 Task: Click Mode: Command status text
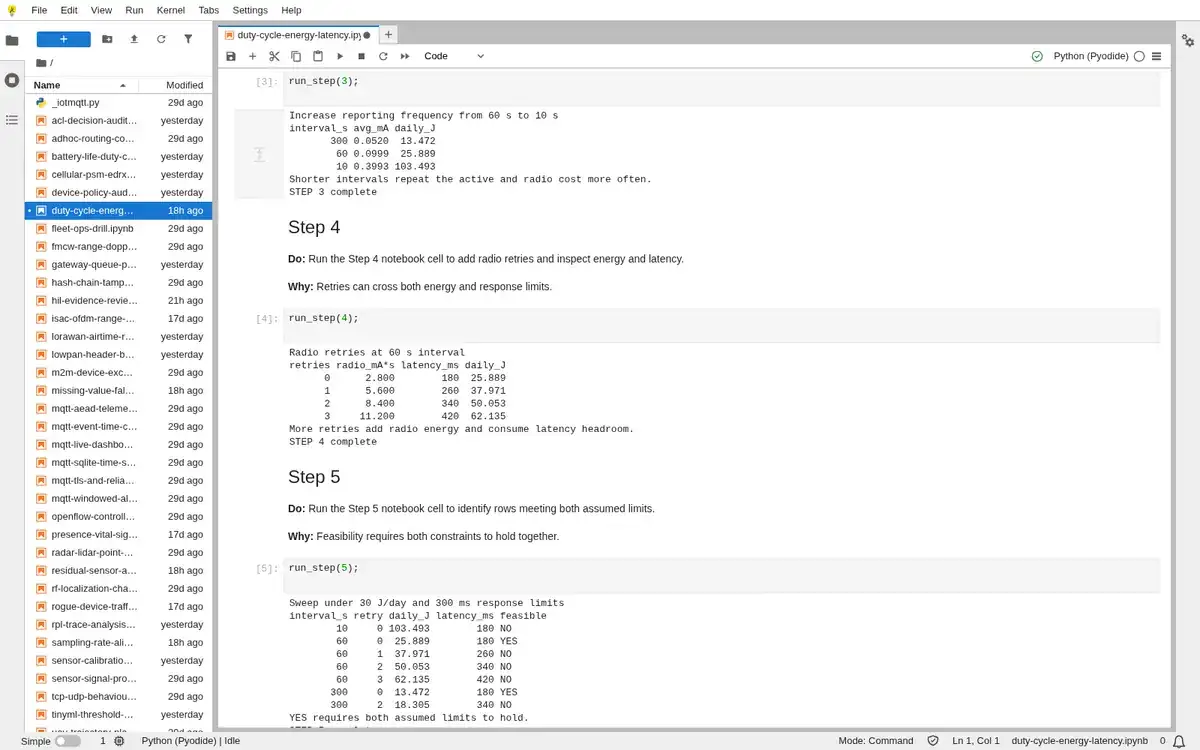coord(875,741)
